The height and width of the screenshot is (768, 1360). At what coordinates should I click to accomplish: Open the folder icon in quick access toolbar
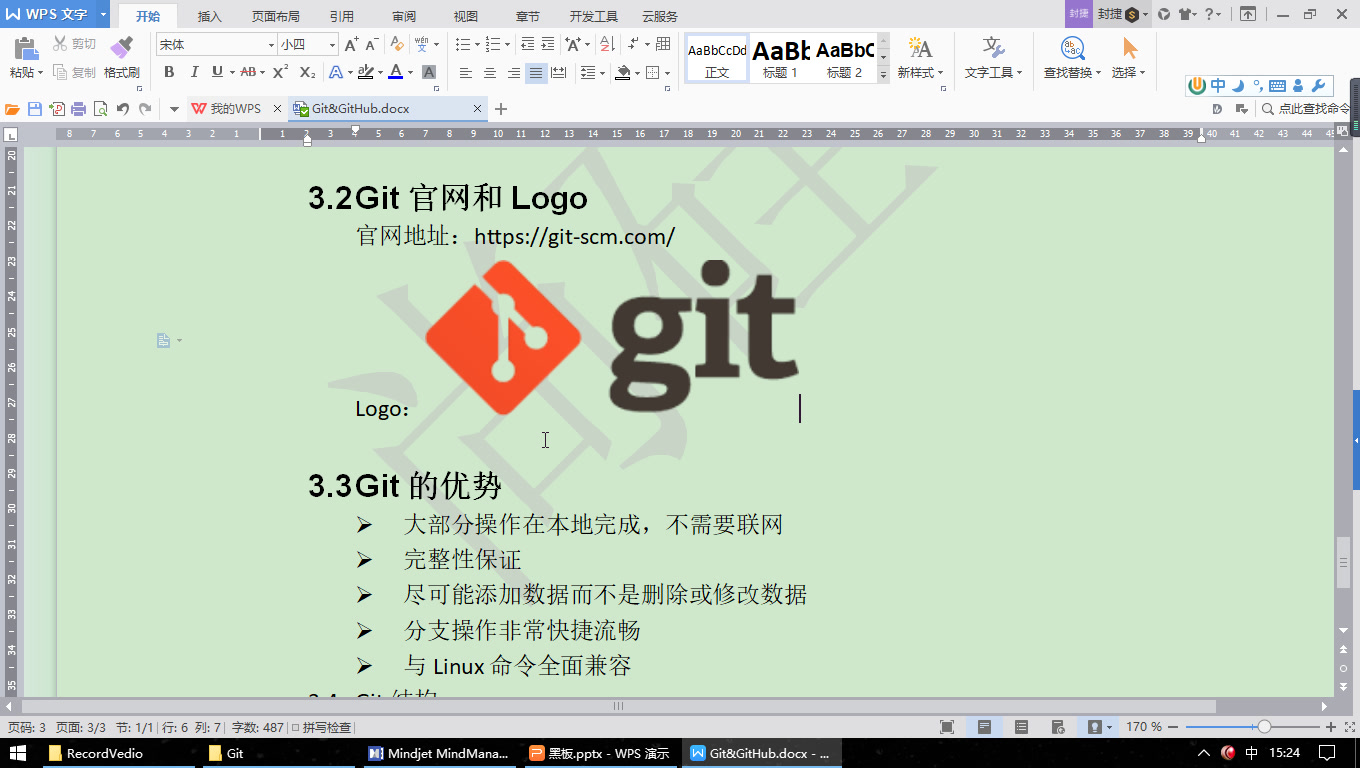pos(13,109)
